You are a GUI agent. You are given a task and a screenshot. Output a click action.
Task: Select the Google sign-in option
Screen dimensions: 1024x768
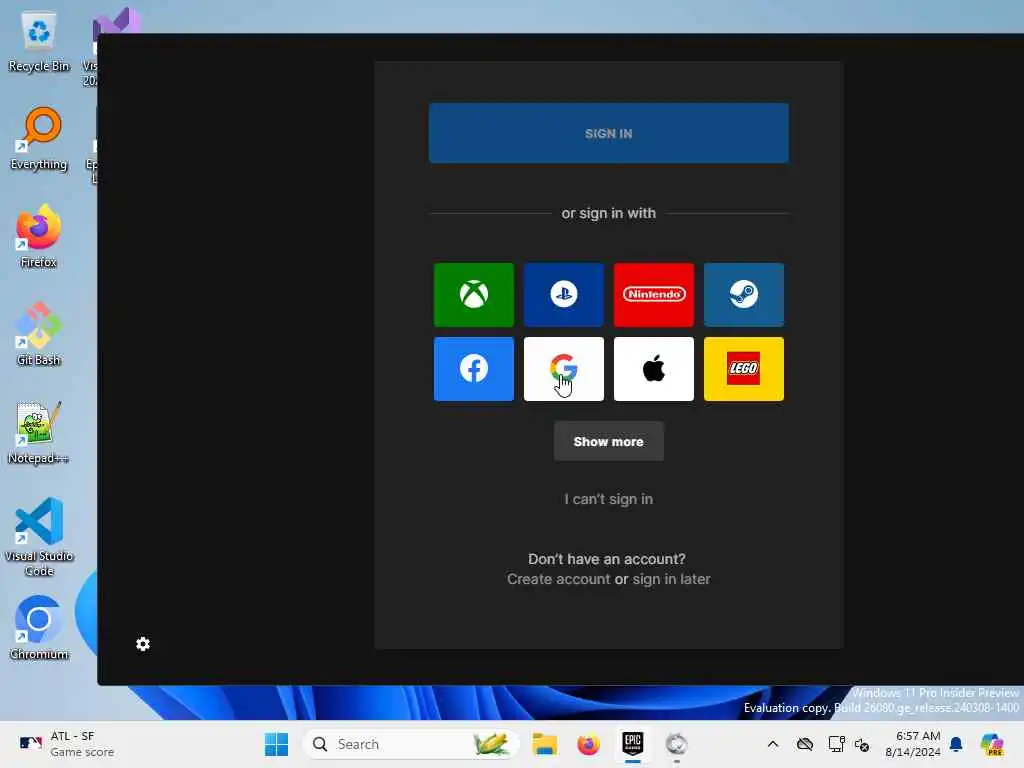tap(564, 369)
